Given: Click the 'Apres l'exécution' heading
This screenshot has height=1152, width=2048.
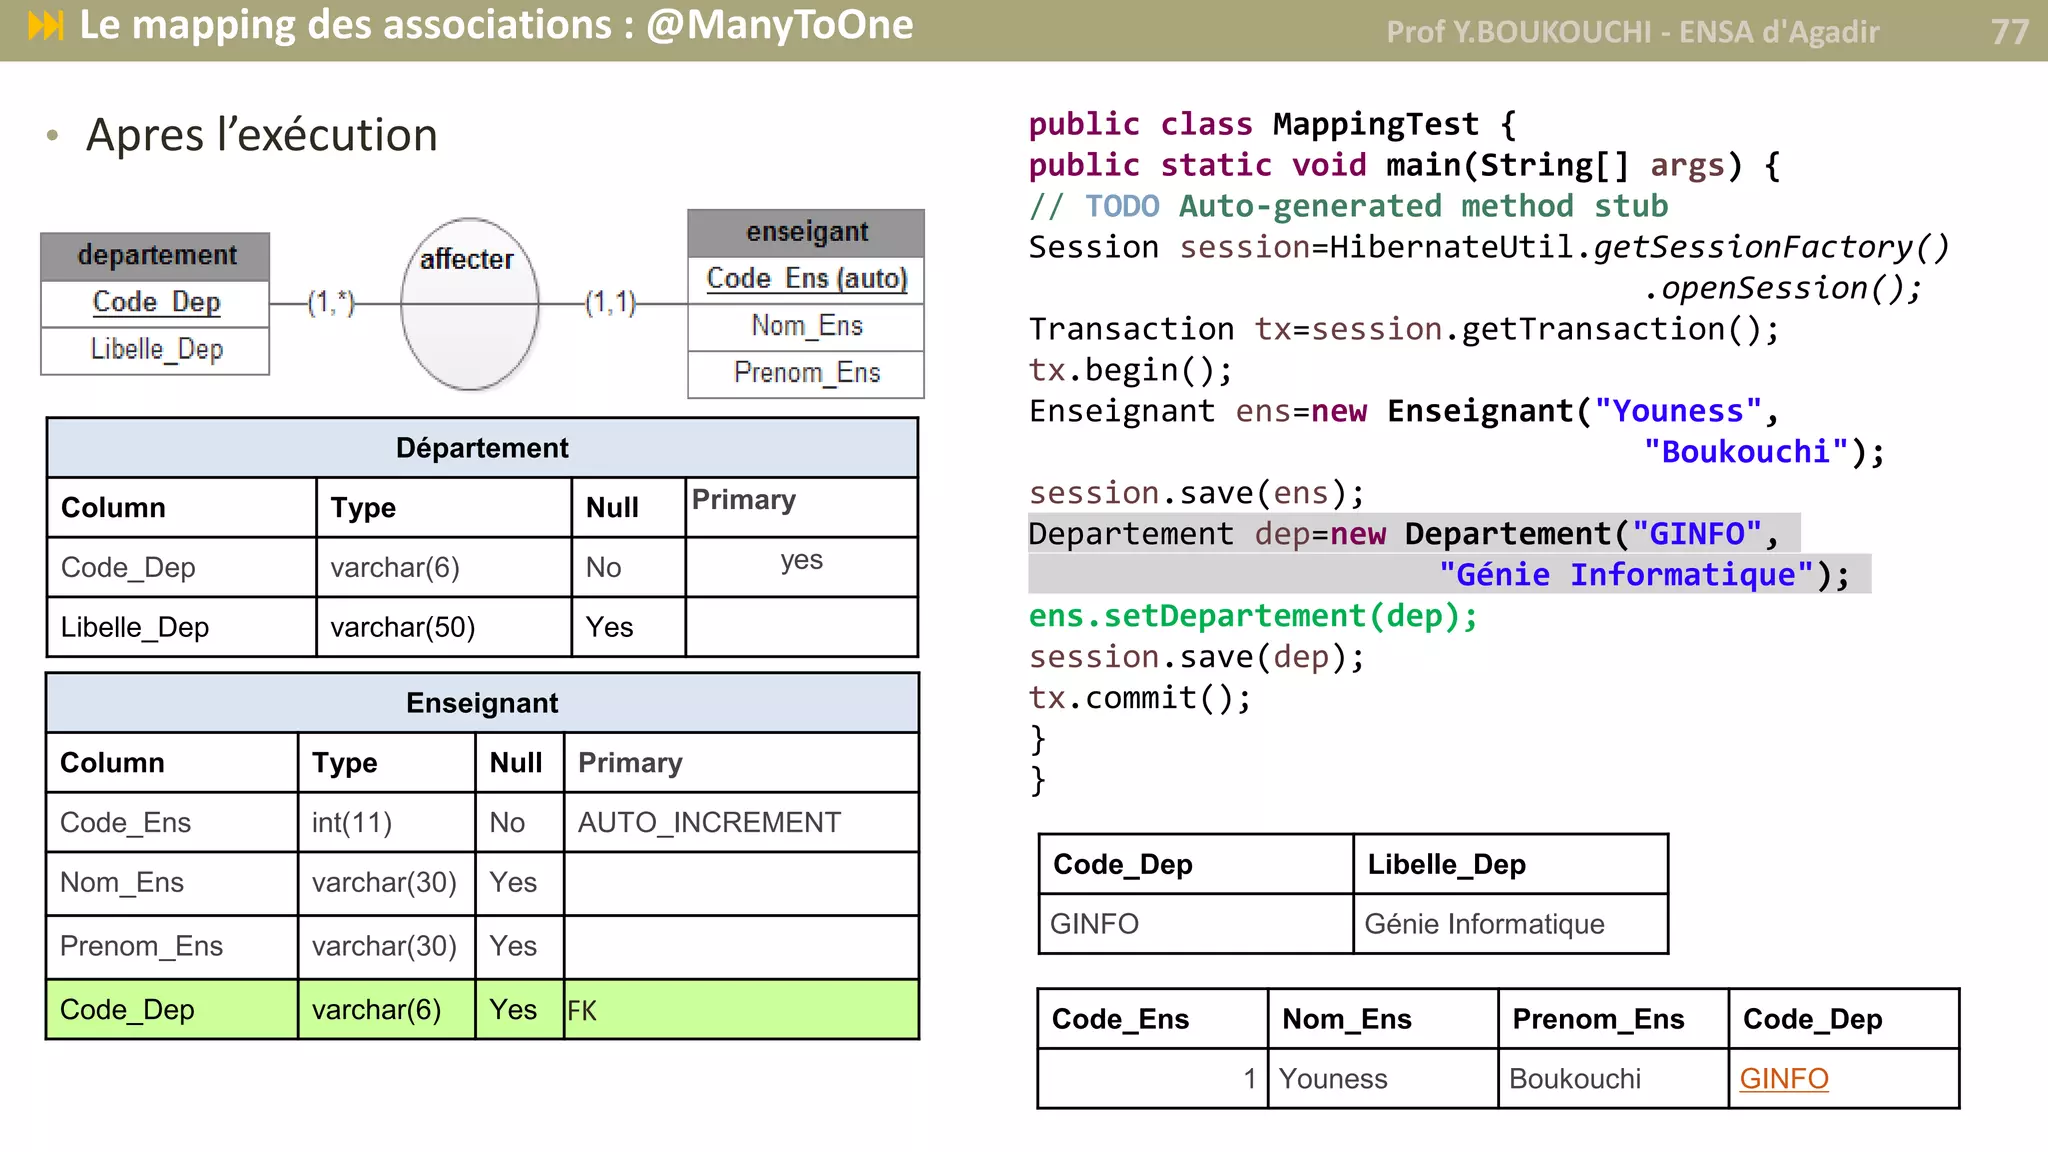Looking at the screenshot, I should pos(262,135).
